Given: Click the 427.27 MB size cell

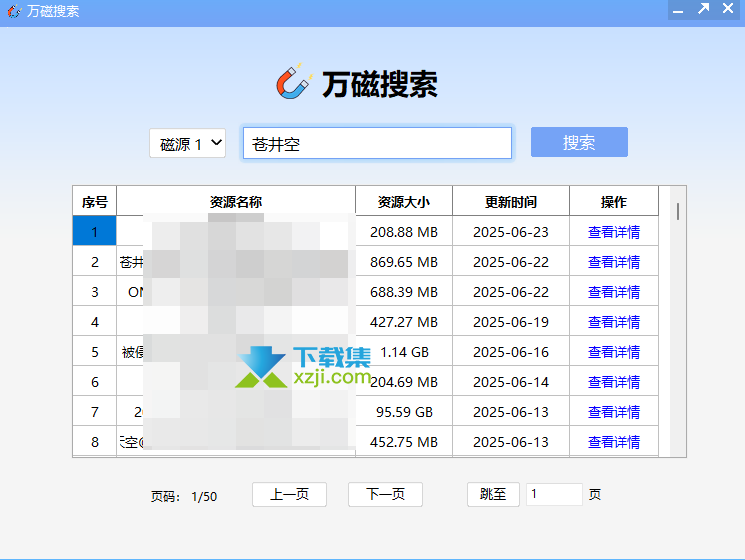Looking at the screenshot, I should [x=404, y=321].
